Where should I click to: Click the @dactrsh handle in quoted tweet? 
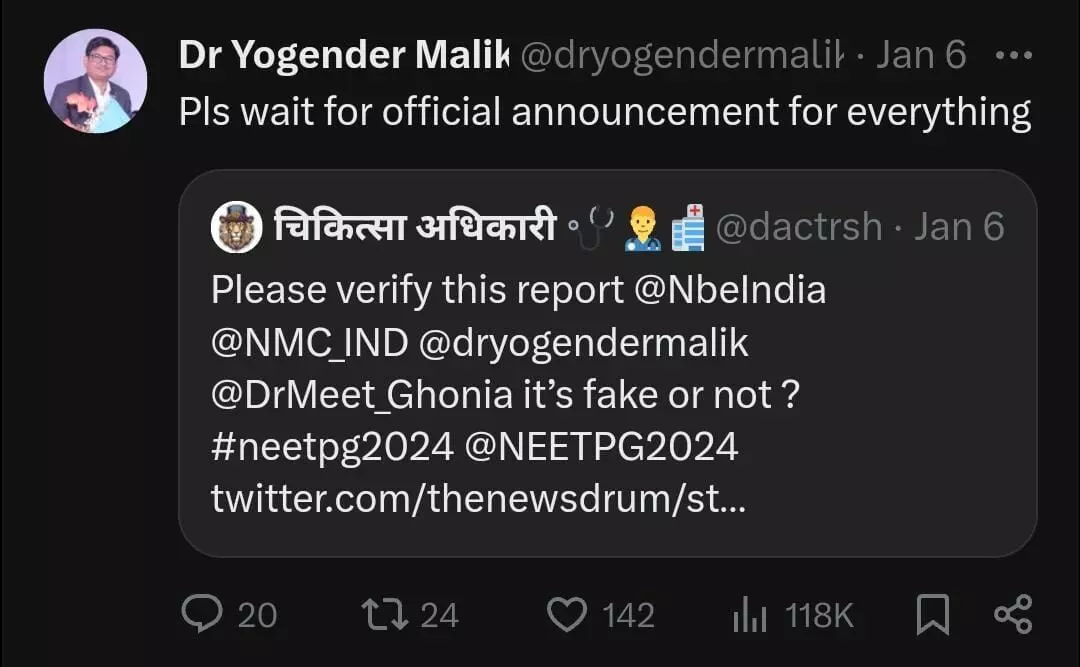click(798, 228)
